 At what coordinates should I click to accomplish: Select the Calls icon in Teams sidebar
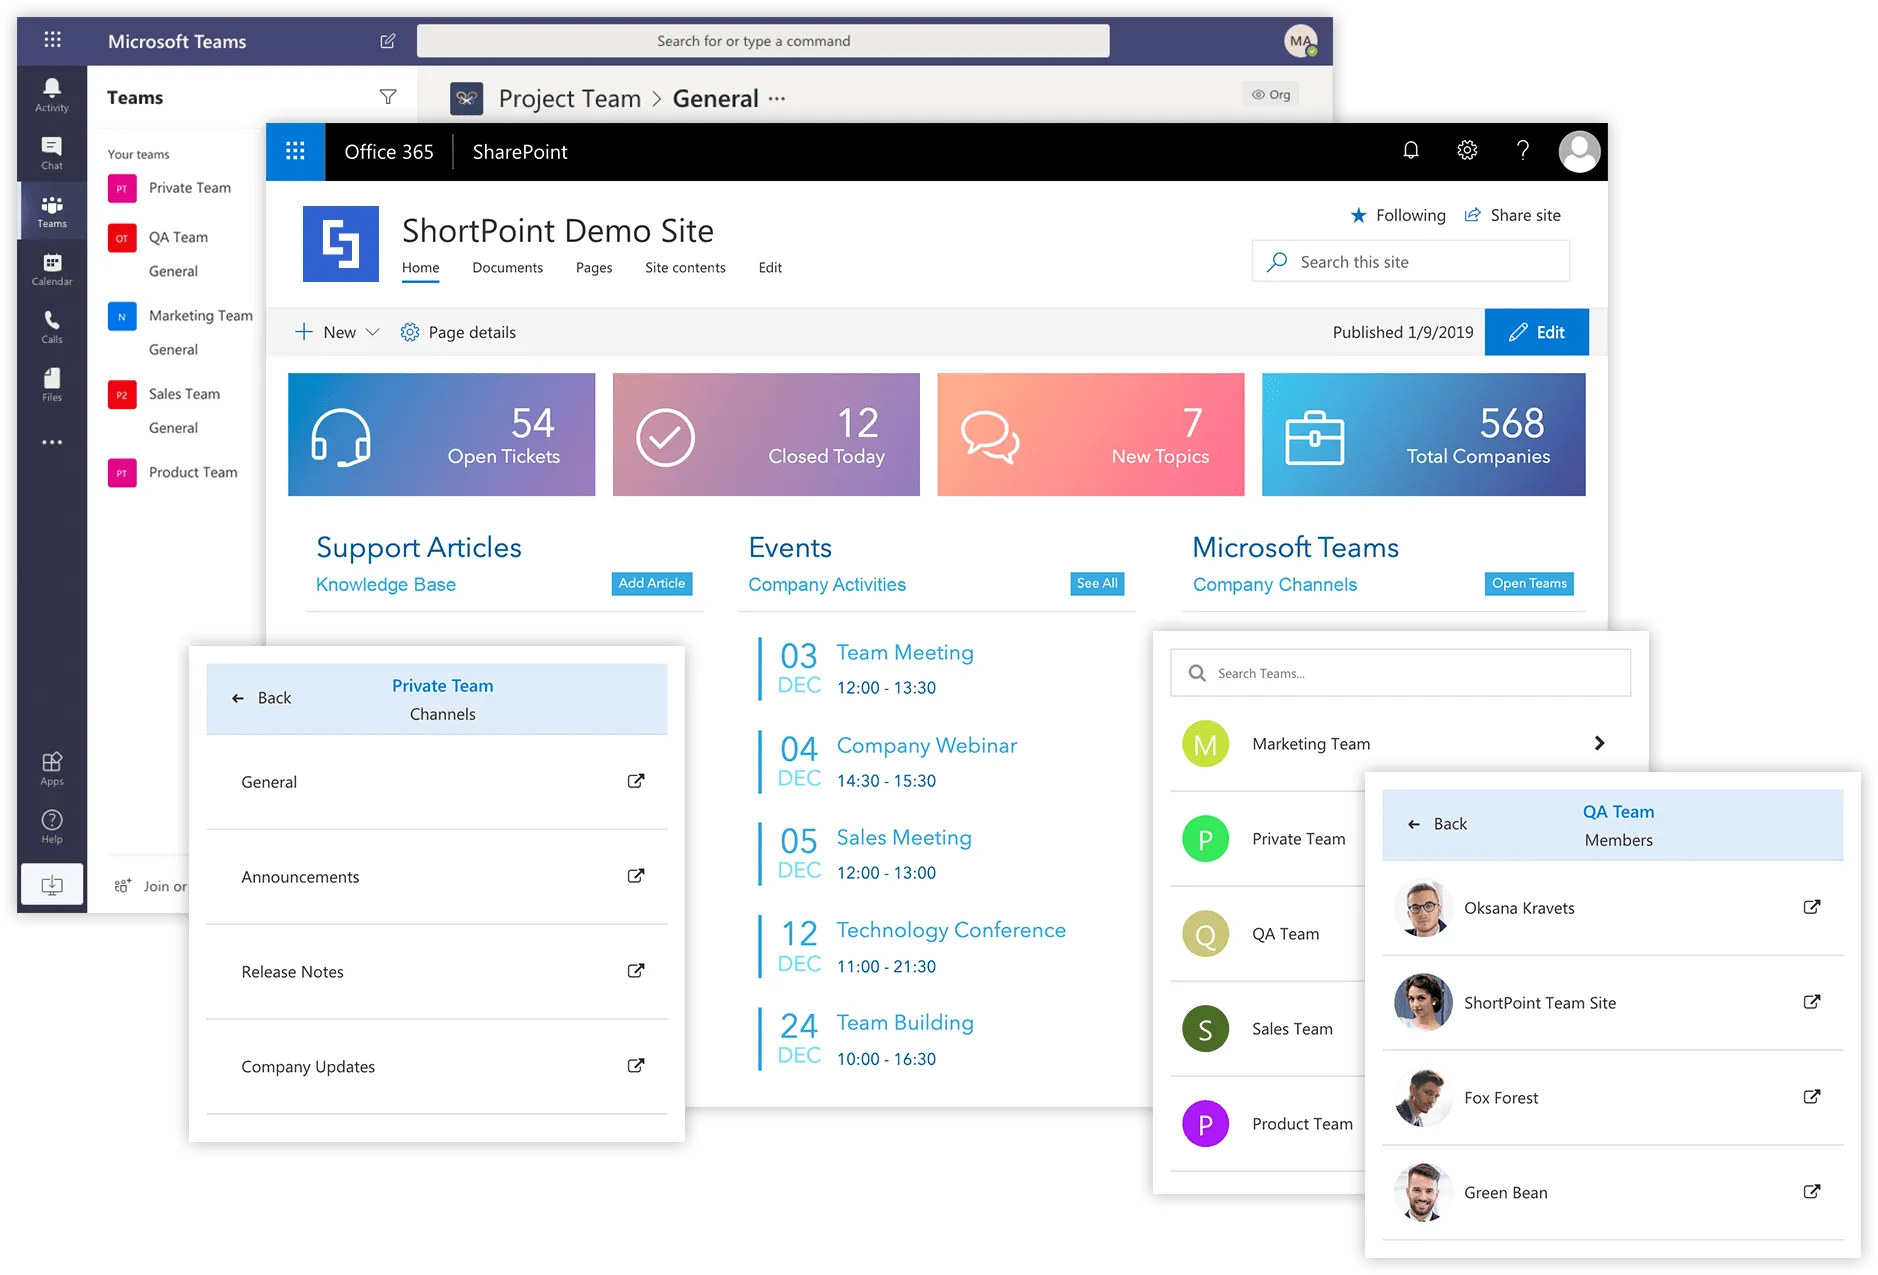click(51, 324)
